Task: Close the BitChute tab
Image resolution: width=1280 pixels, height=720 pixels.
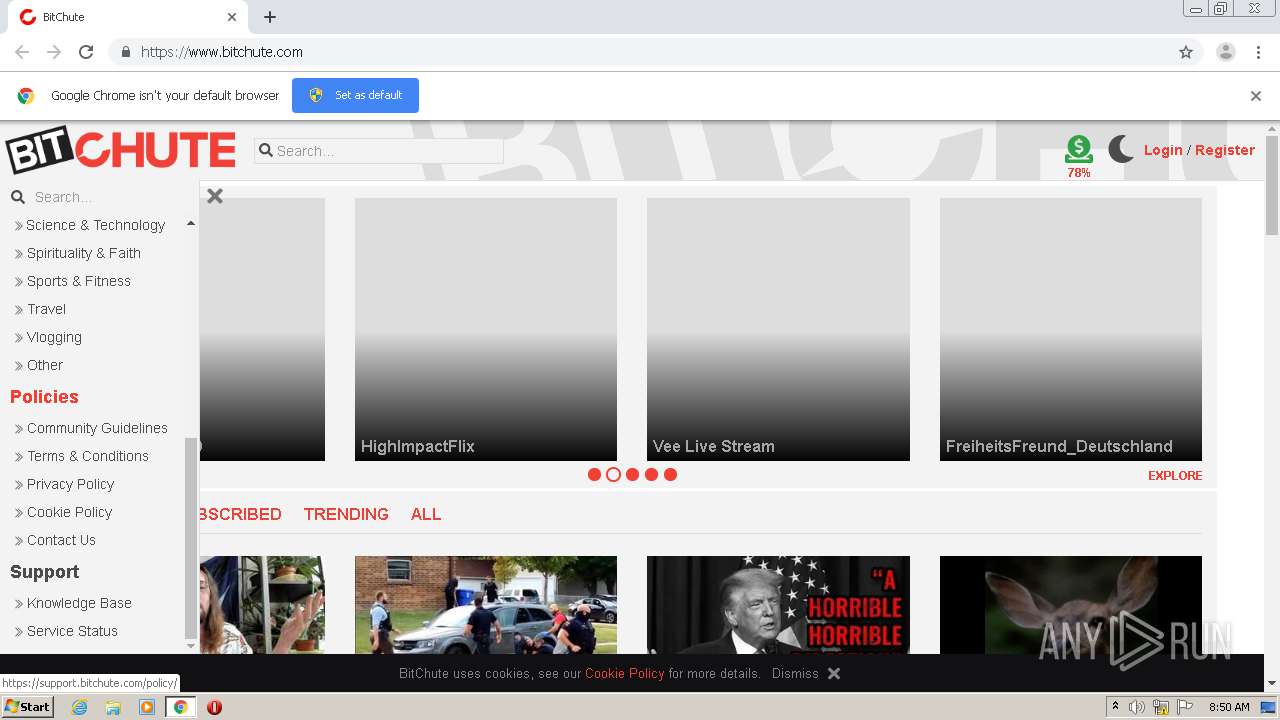Action: [232, 17]
